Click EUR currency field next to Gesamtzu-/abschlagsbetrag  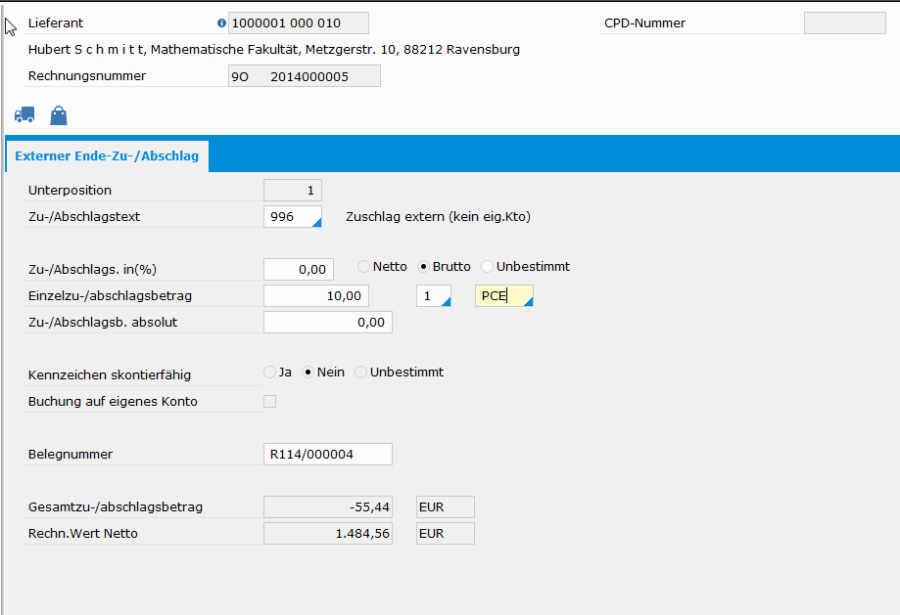[x=445, y=507]
